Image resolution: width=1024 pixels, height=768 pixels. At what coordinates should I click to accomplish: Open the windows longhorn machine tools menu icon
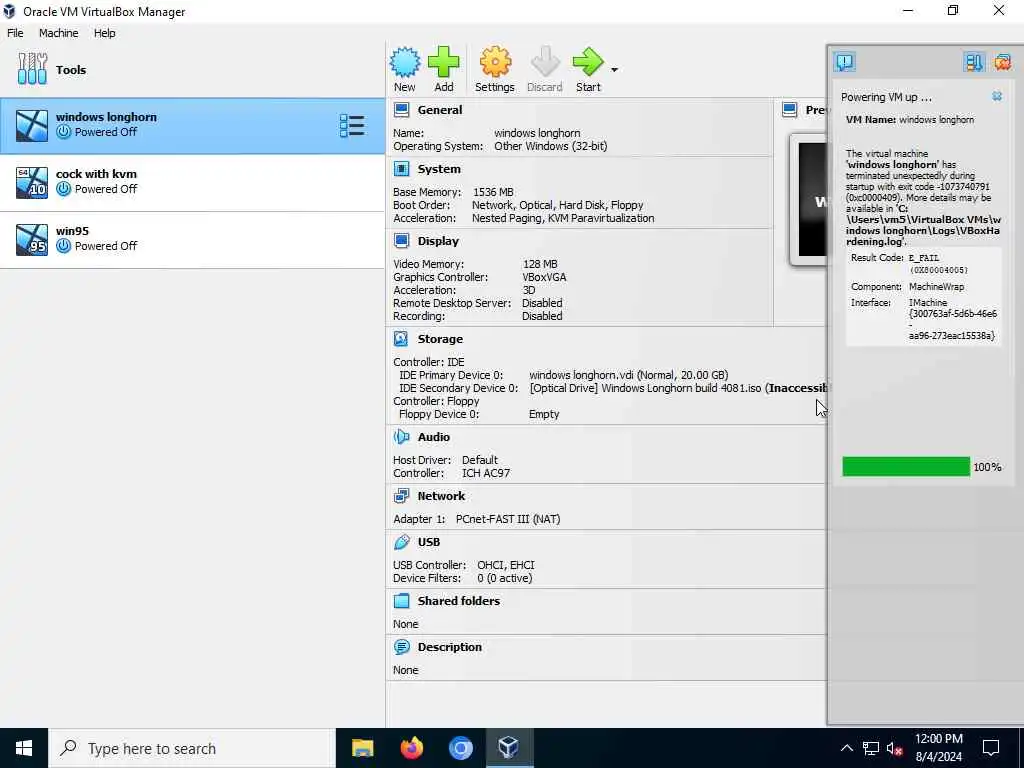352,125
